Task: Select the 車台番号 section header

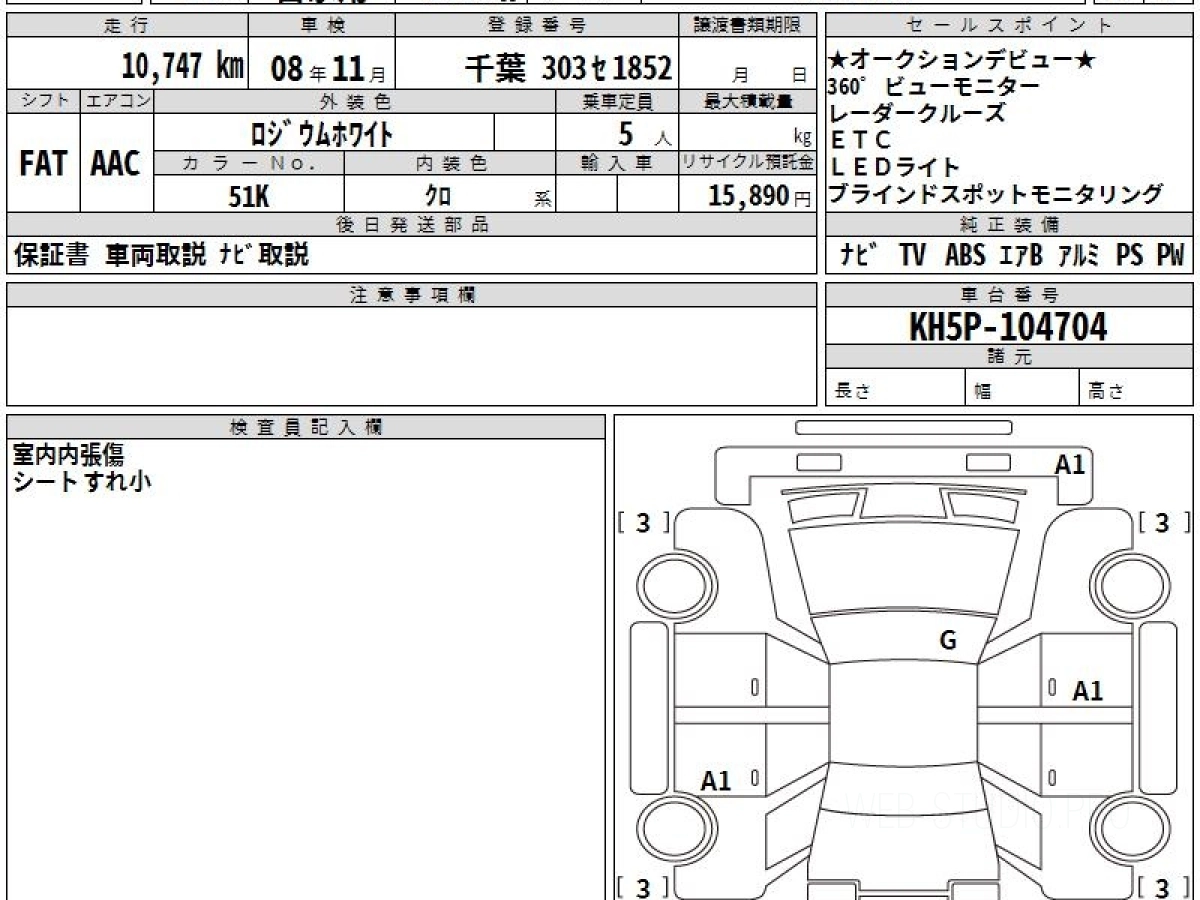Action: (x=1009, y=294)
